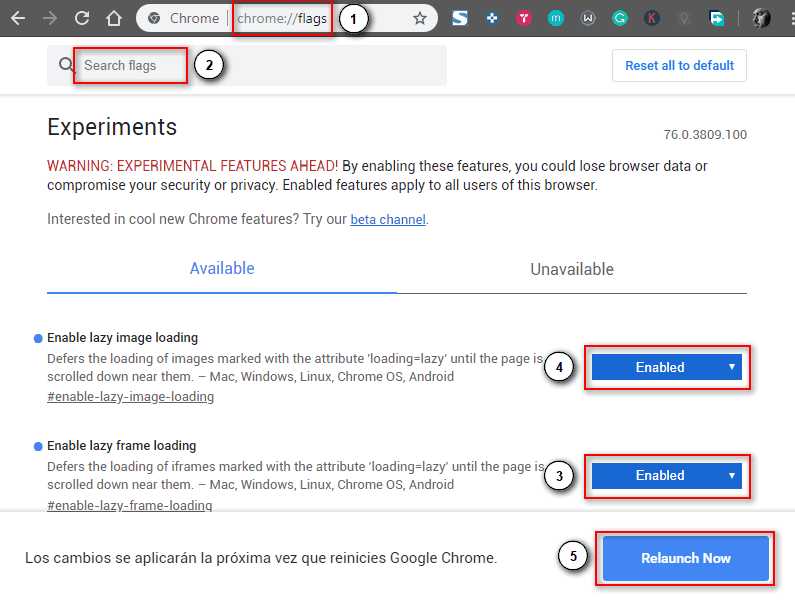Viewport: 795px width, 601px height.
Task: Open the dark K extension icon
Action: tap(652, 19)
